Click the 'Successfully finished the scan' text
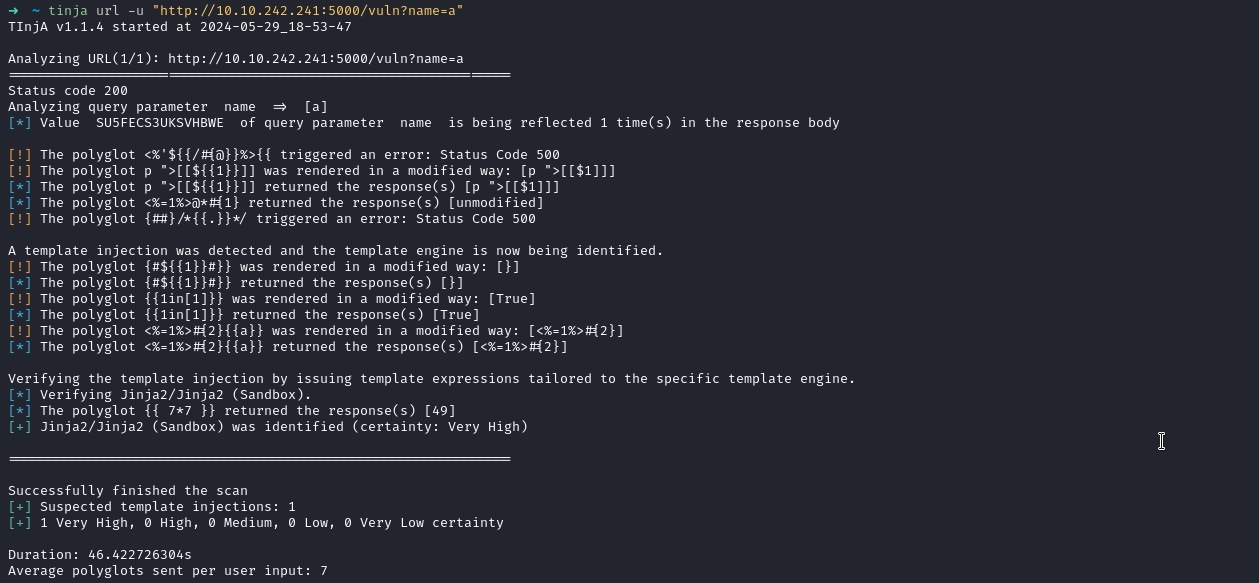 [x=127, y=491]
